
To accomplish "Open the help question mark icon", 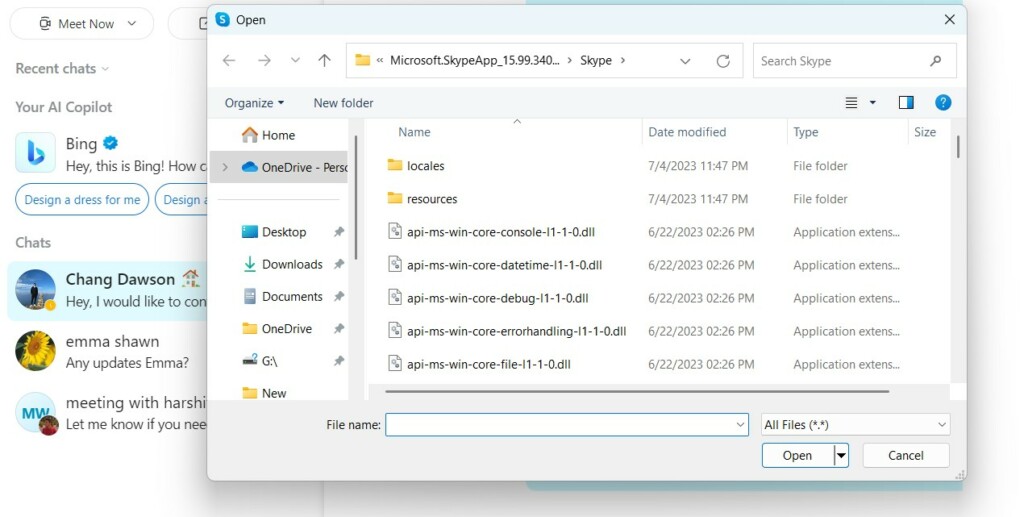I will click(x=942, y=103).
